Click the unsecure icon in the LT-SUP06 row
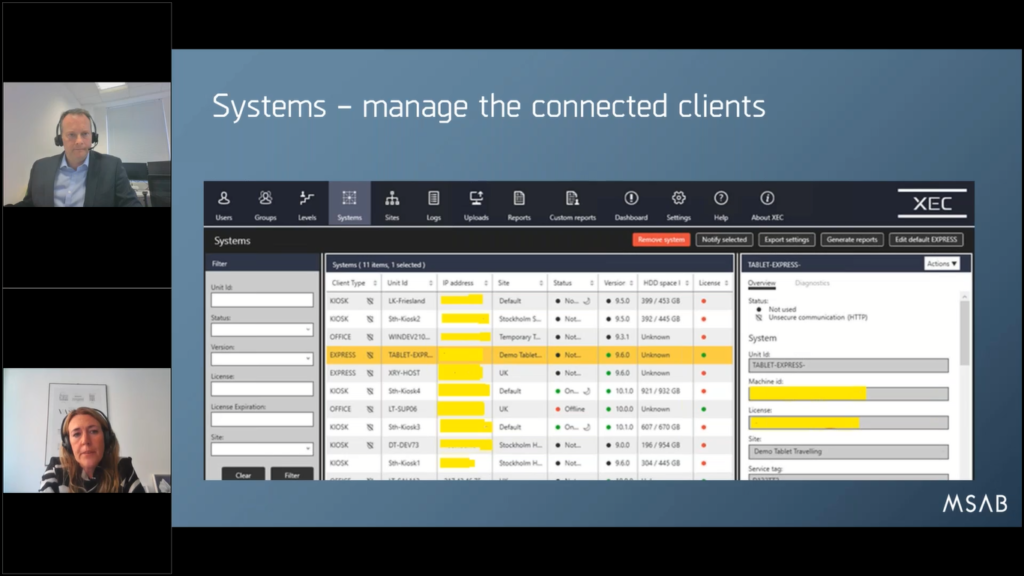This screenshot has width=1024, height=576. coord(370,409)
